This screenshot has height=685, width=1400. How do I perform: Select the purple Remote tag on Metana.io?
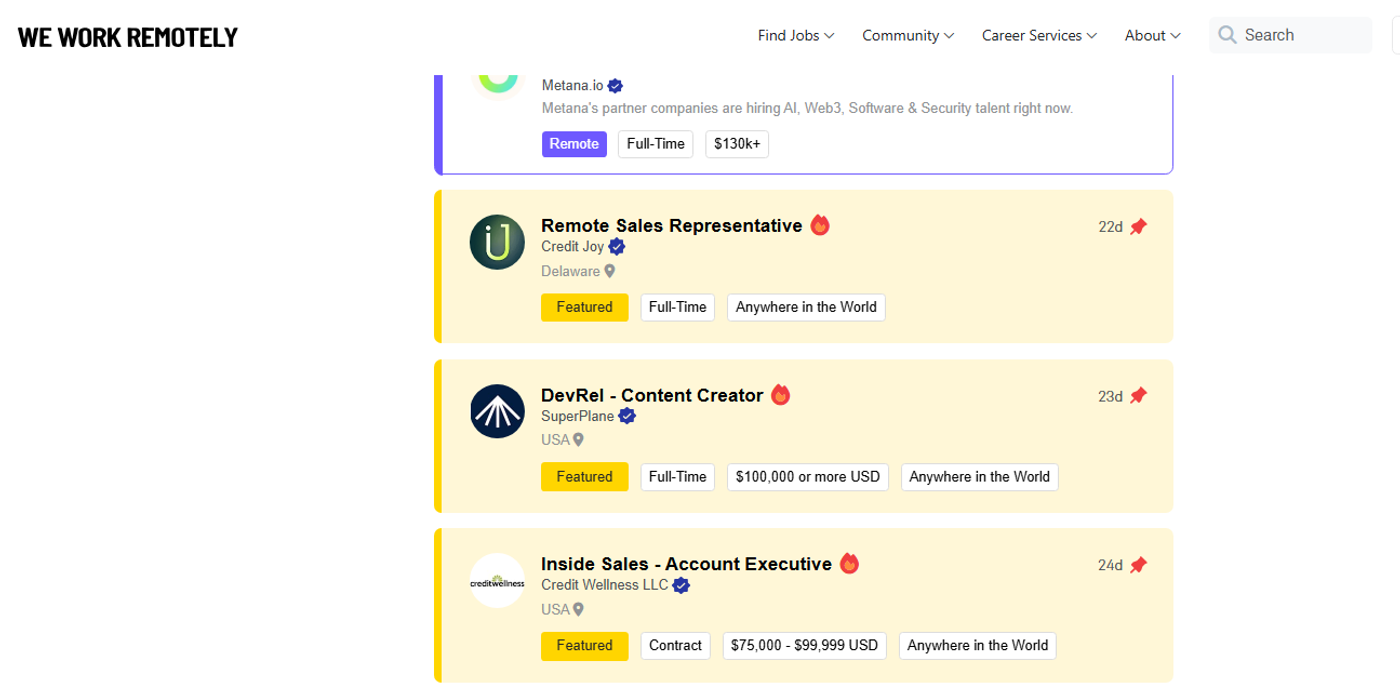(x=574, y=144)
